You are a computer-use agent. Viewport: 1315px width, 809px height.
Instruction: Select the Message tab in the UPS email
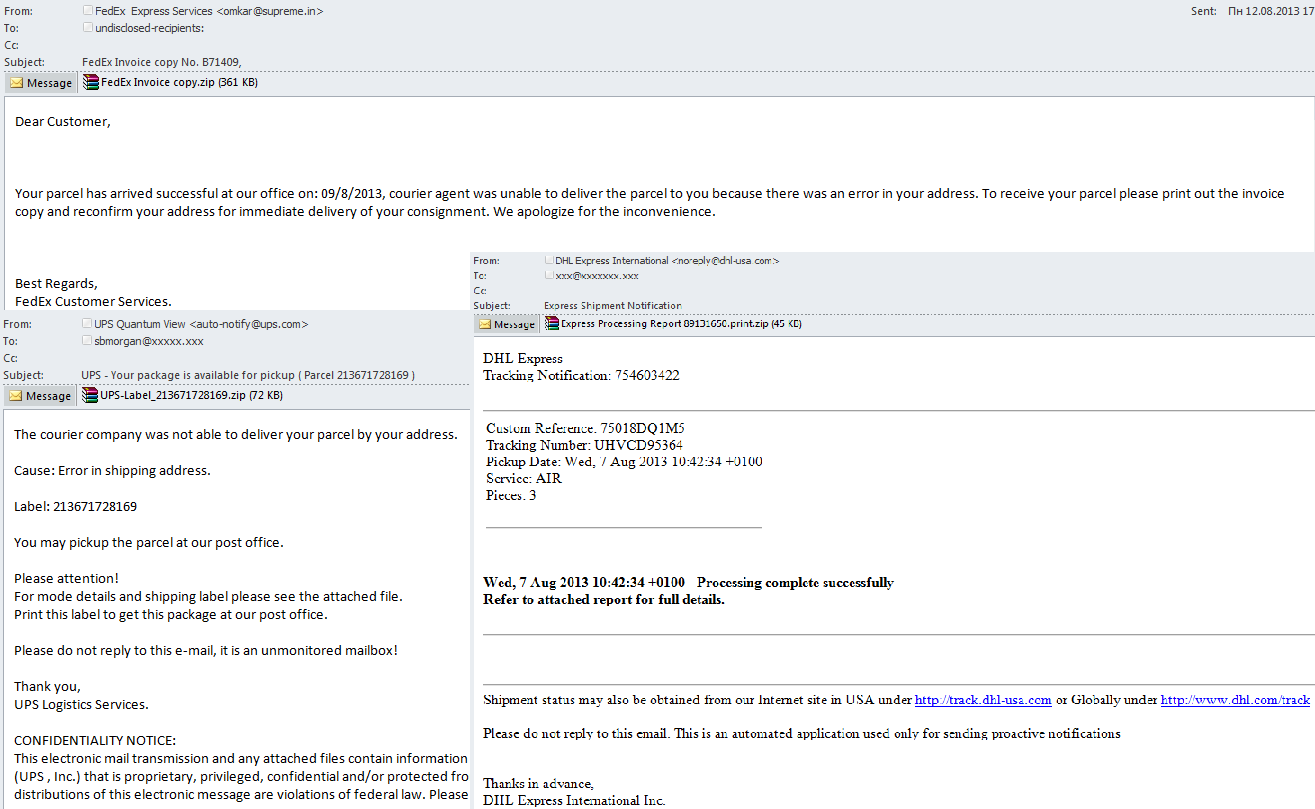click(x=40, y=396)
